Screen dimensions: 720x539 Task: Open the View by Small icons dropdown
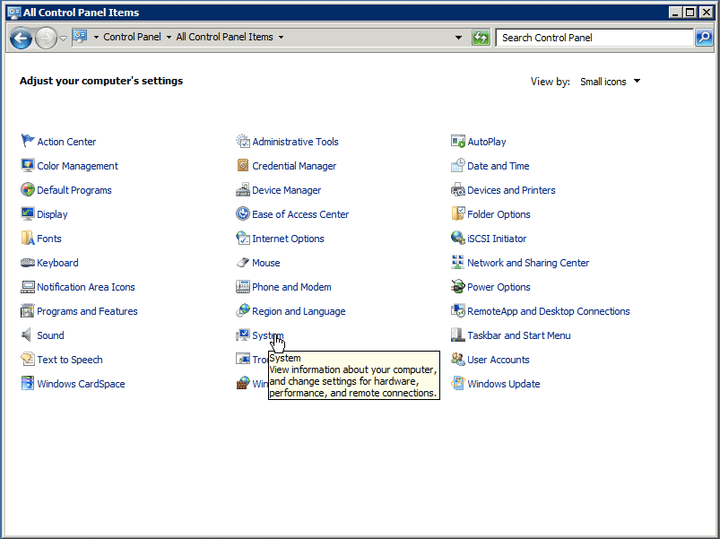point(610,82)
